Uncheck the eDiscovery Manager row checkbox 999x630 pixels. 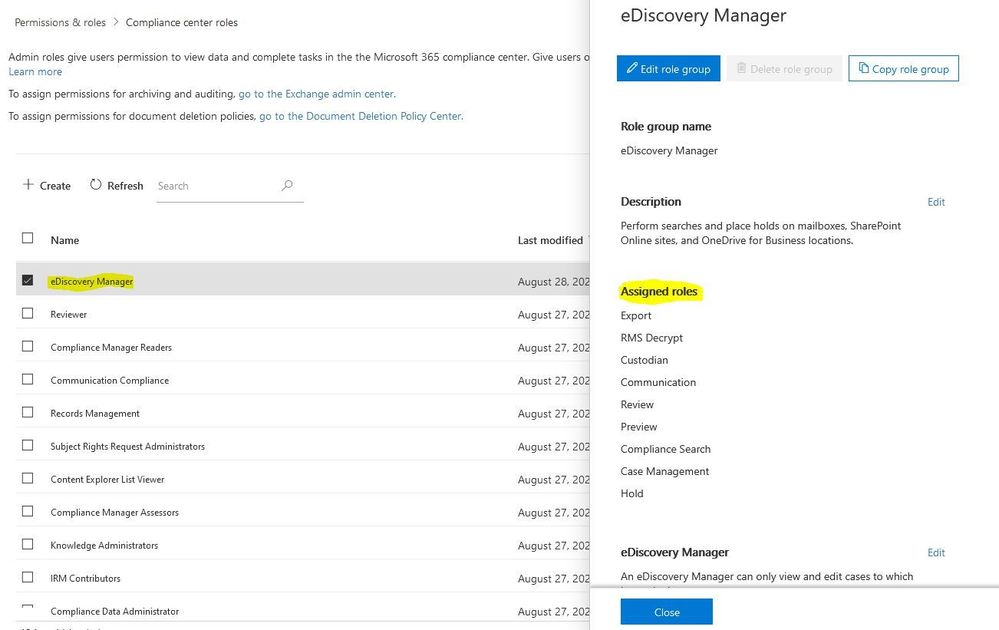[27, 280]
